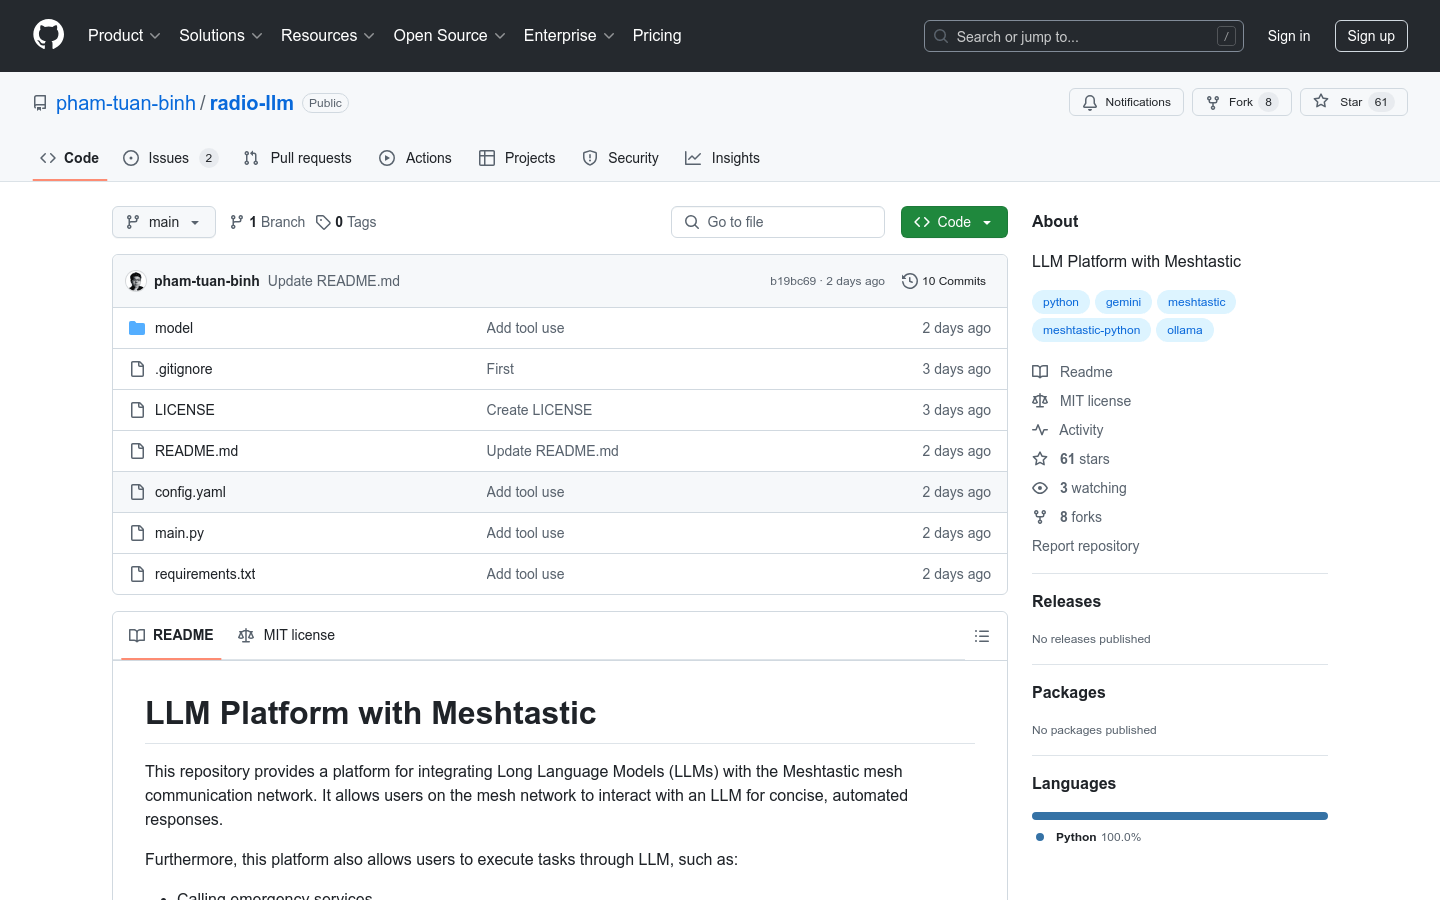Click the .gitignore file icon
This screenshot has width=1440, height=900.
(x=137, y=369)
